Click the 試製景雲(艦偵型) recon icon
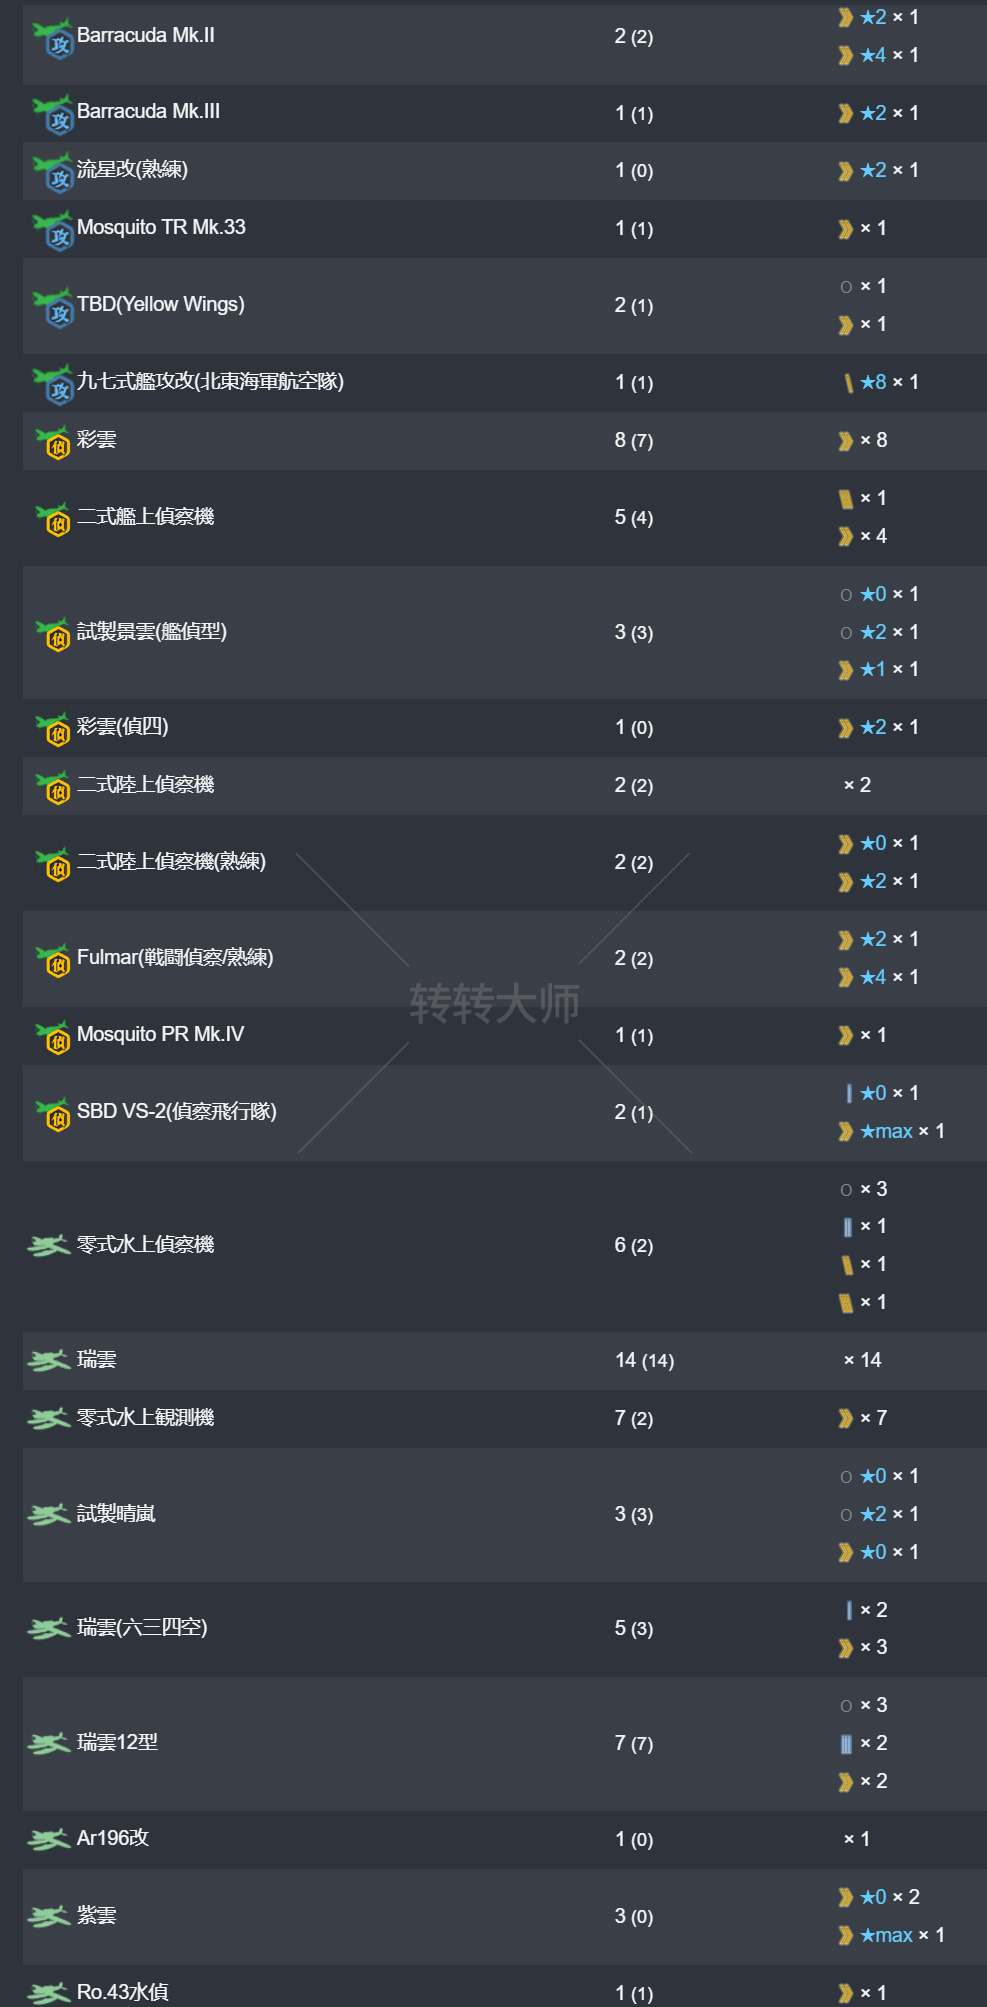987x2007 pixels. tap(53, 634)
